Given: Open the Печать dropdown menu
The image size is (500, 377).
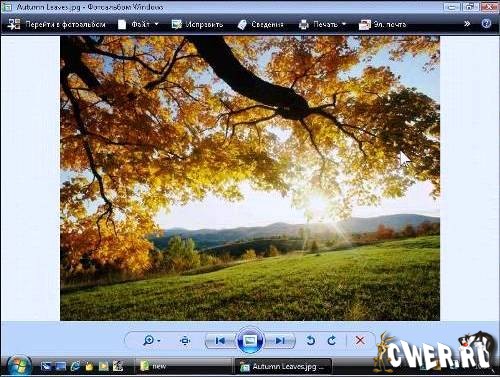Looking at the screenshot, I should pyautogui.click(x=322, y=24).
